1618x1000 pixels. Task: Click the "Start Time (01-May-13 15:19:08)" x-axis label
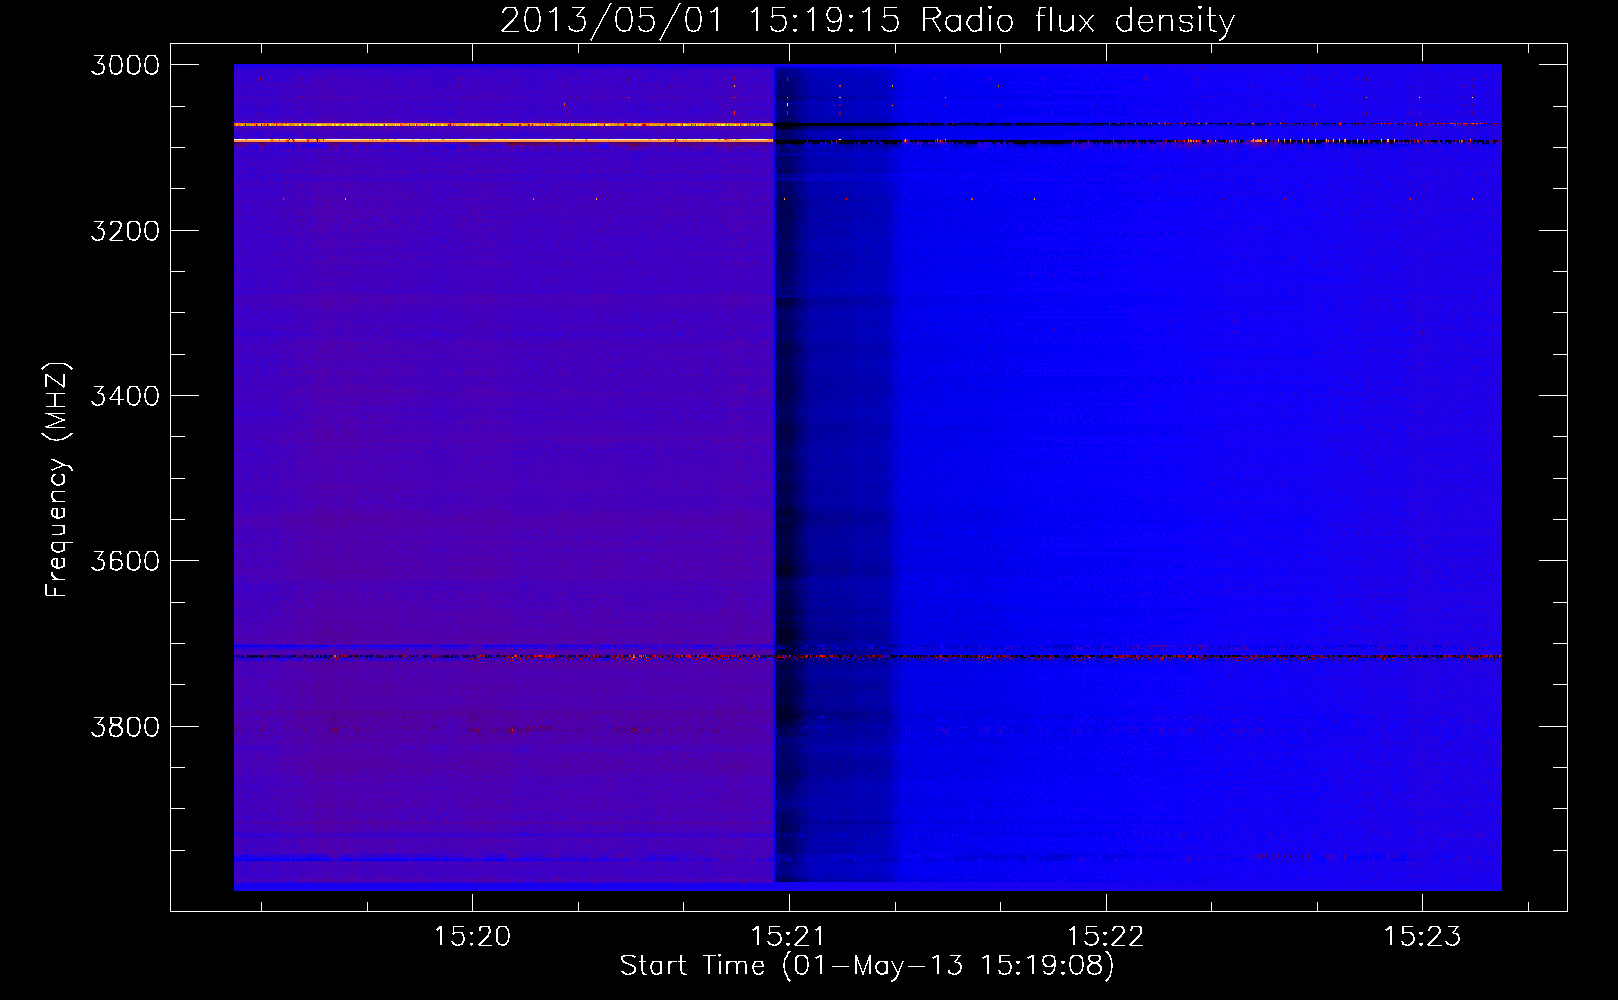[867, 965]
